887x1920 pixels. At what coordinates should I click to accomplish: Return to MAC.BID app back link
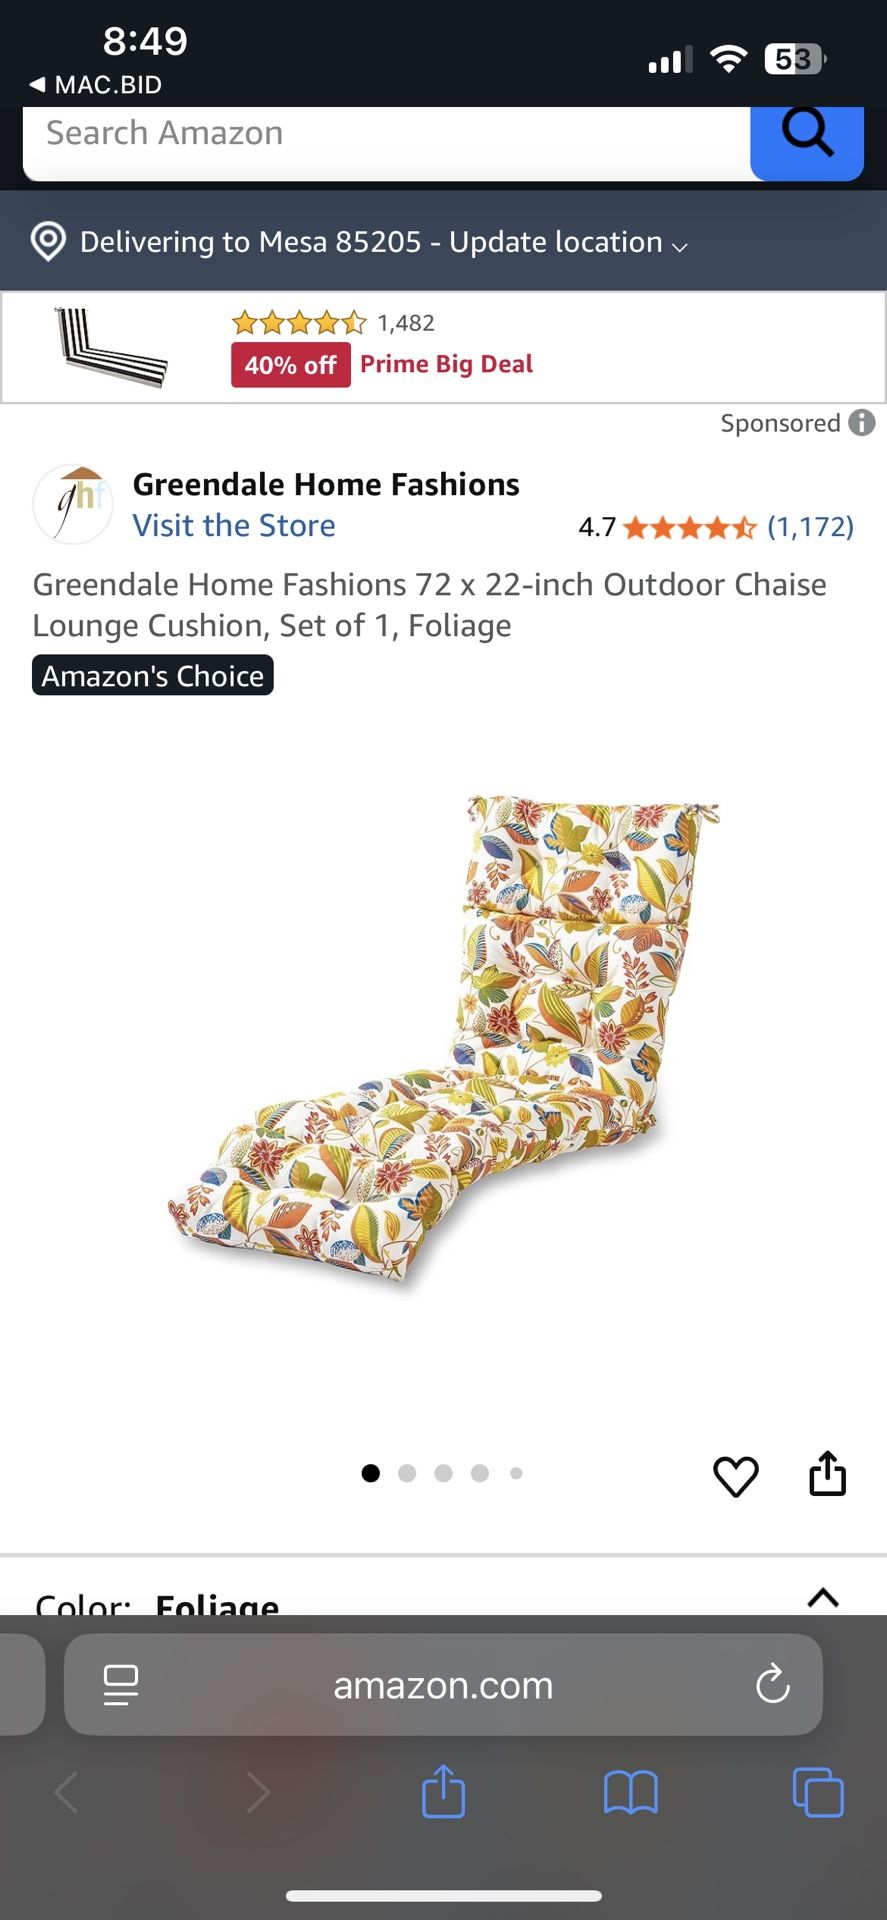[96, 85]
